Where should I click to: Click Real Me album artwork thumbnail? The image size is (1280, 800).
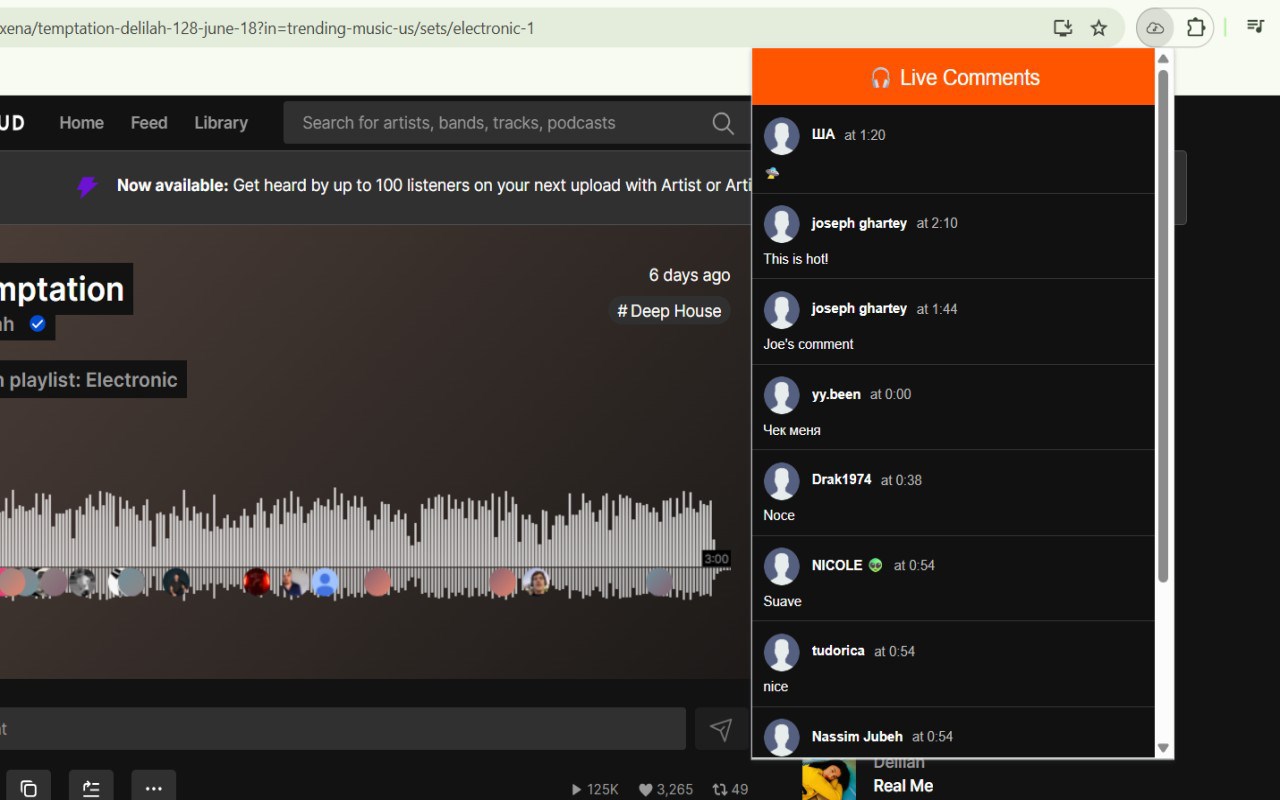coord(829,780)
